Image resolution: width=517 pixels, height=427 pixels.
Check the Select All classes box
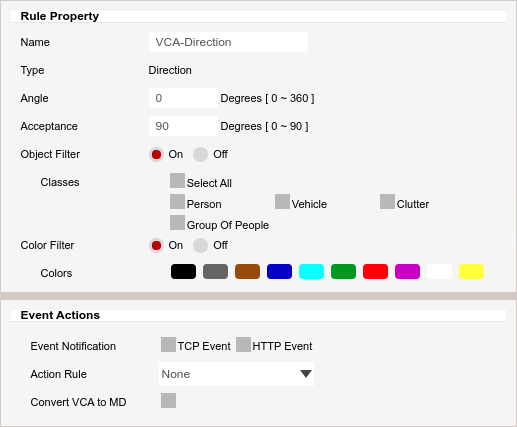pyautogui.click(x=177, y=180)
